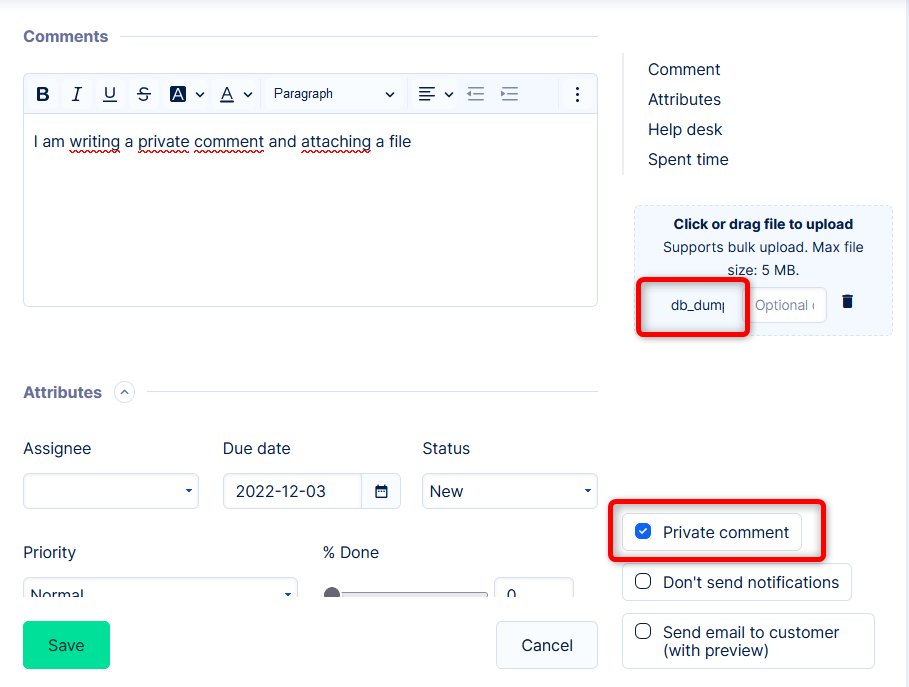The width and height of the screenshot is (909, 687).
Task: Underline the selected comment text
Action: coord(110,94)
